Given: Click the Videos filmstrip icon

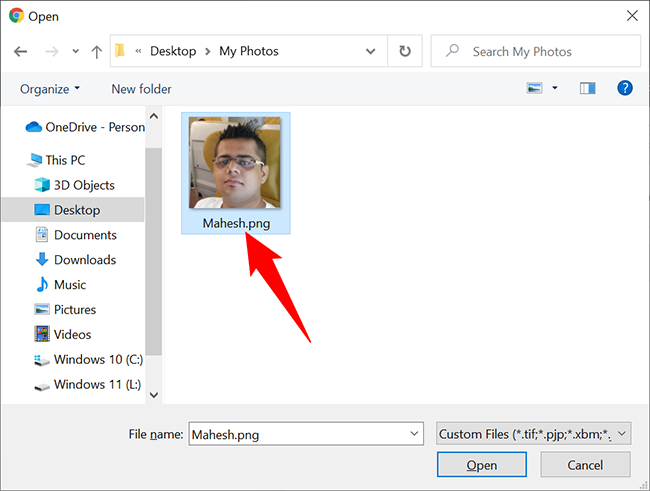Looking at the screenshot, I should (x=42, y=334).
